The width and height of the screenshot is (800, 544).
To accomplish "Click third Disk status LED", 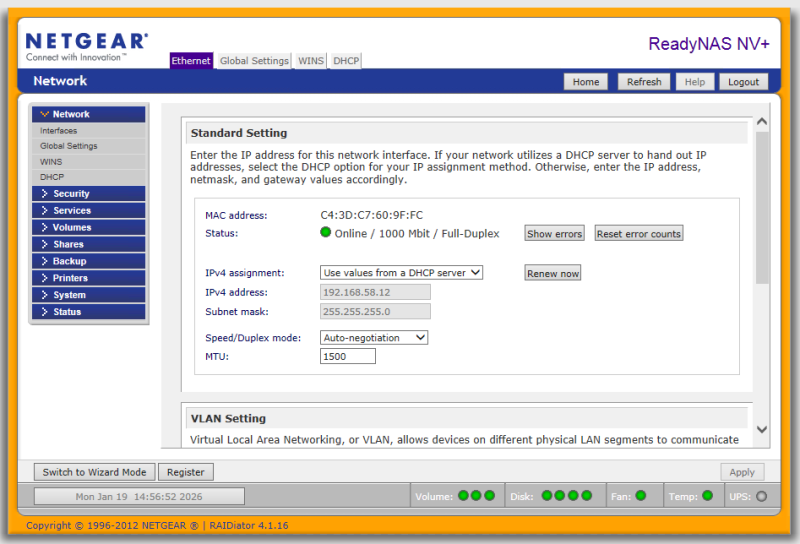I will (x=573, y=496).
